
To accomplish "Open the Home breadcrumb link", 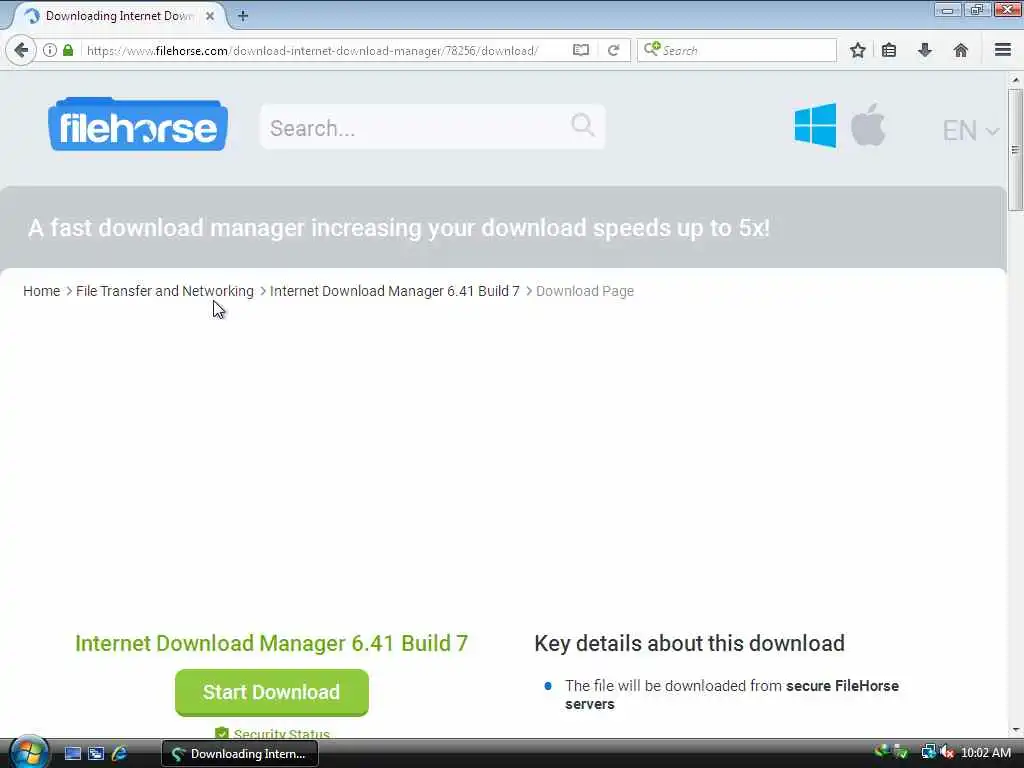I will pos(42,291).
